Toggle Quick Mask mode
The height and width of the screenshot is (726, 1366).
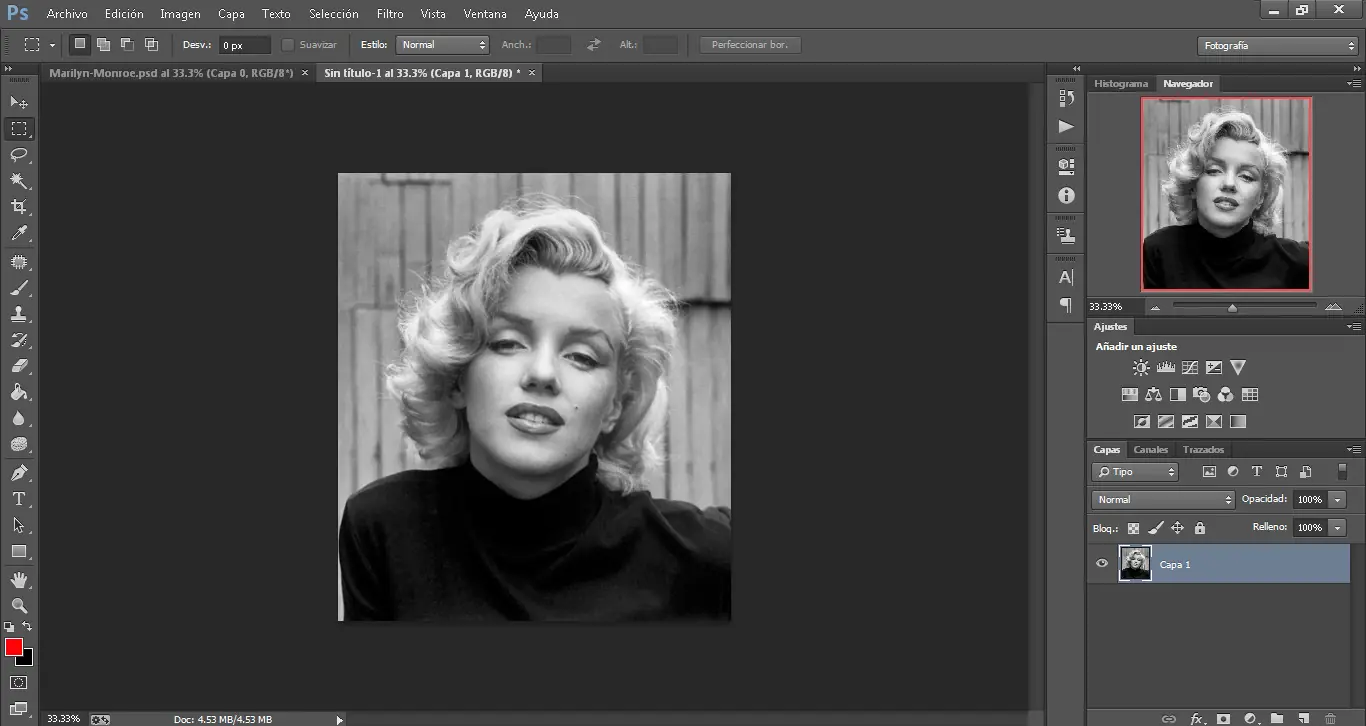19,683
